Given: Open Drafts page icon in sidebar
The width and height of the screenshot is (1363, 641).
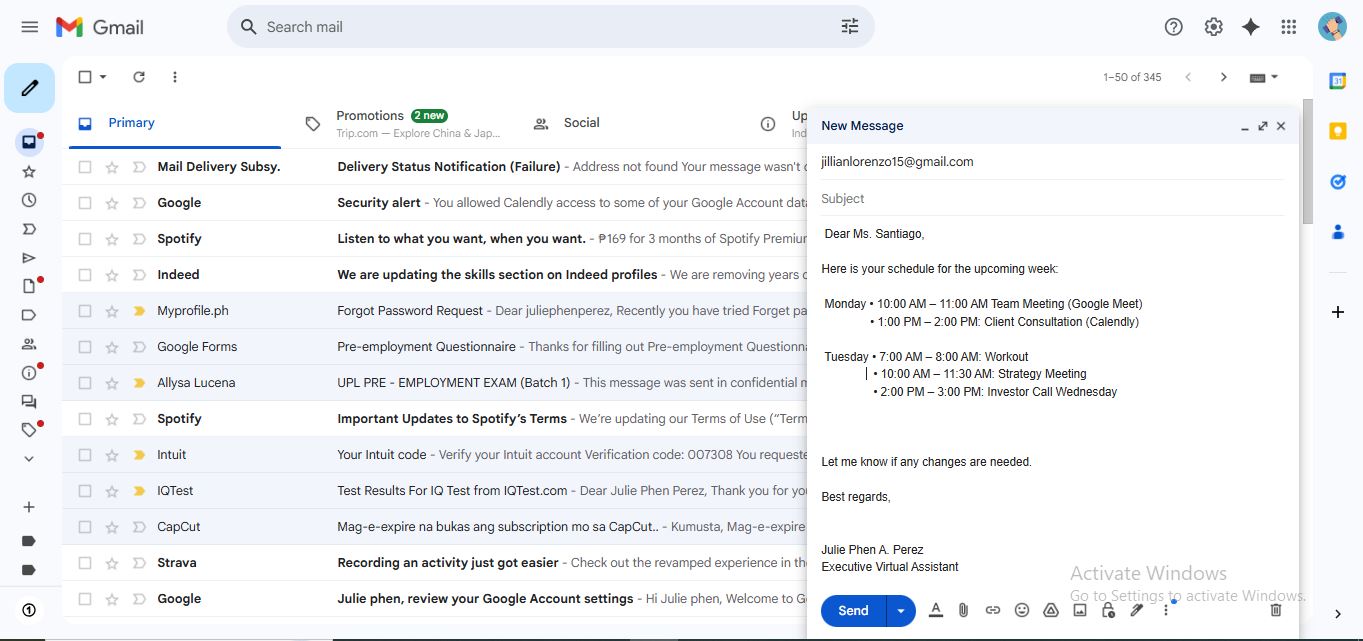Looking at the screenshot, I should point(29,286).
